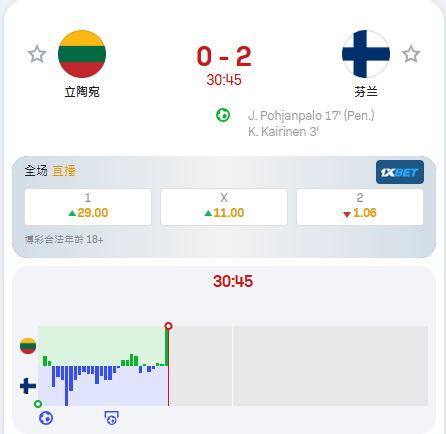The height and width of the screenshot is (434, 446).
Task: Click the penalty goal icon below the chart
Action: 112,418
